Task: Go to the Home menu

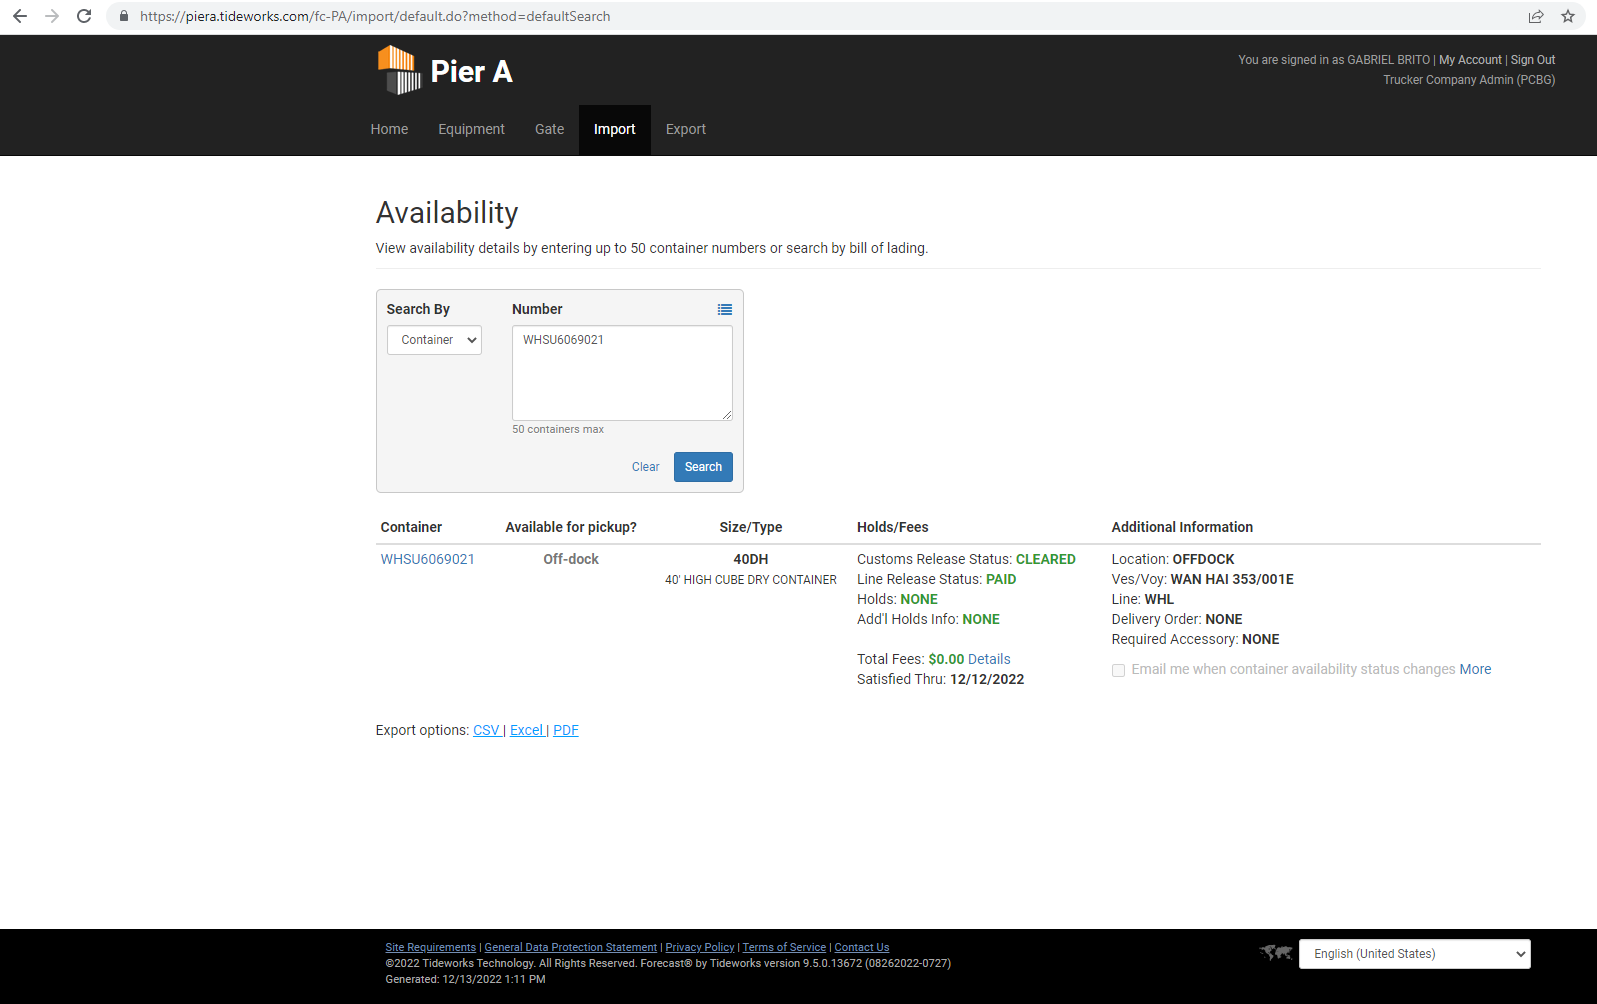Action: [x=389, y=129]
